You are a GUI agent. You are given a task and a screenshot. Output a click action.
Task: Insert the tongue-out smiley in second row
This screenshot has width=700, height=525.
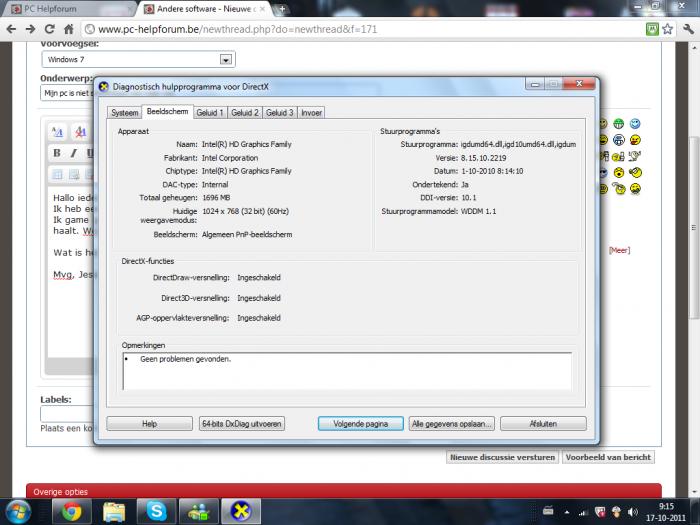(635, 140)
